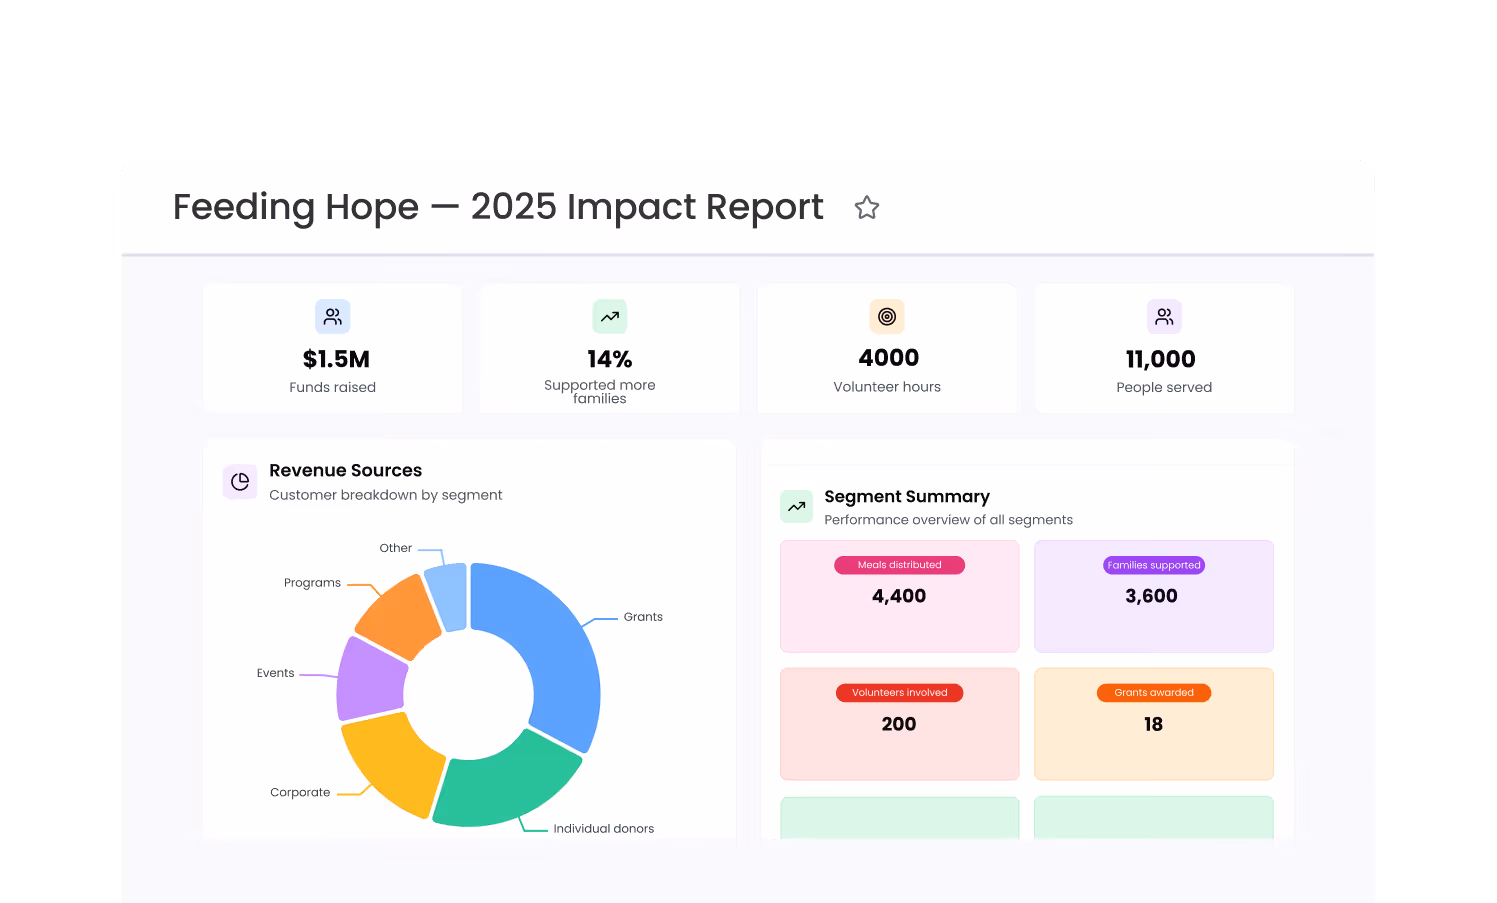Click the Segment Summary heading

click(907, 497)
